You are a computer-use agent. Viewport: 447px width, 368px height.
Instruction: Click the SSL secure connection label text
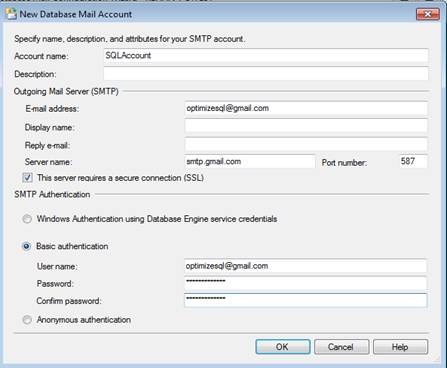coord(120,178)
